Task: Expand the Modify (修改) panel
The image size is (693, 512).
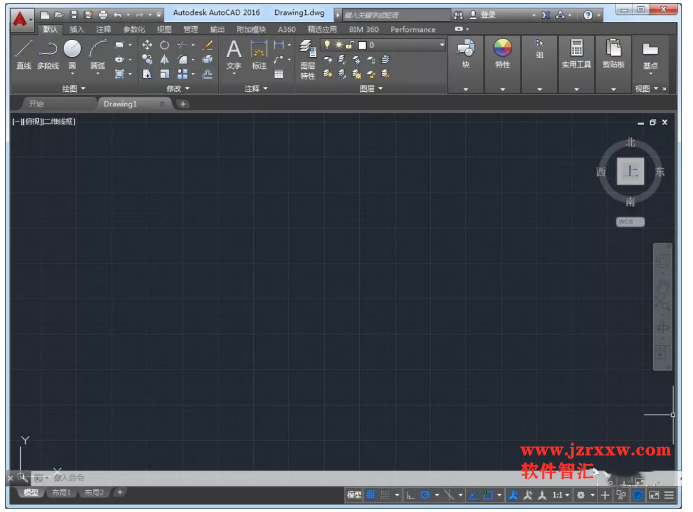Action: pyautogui.click(x=178, y=88)
